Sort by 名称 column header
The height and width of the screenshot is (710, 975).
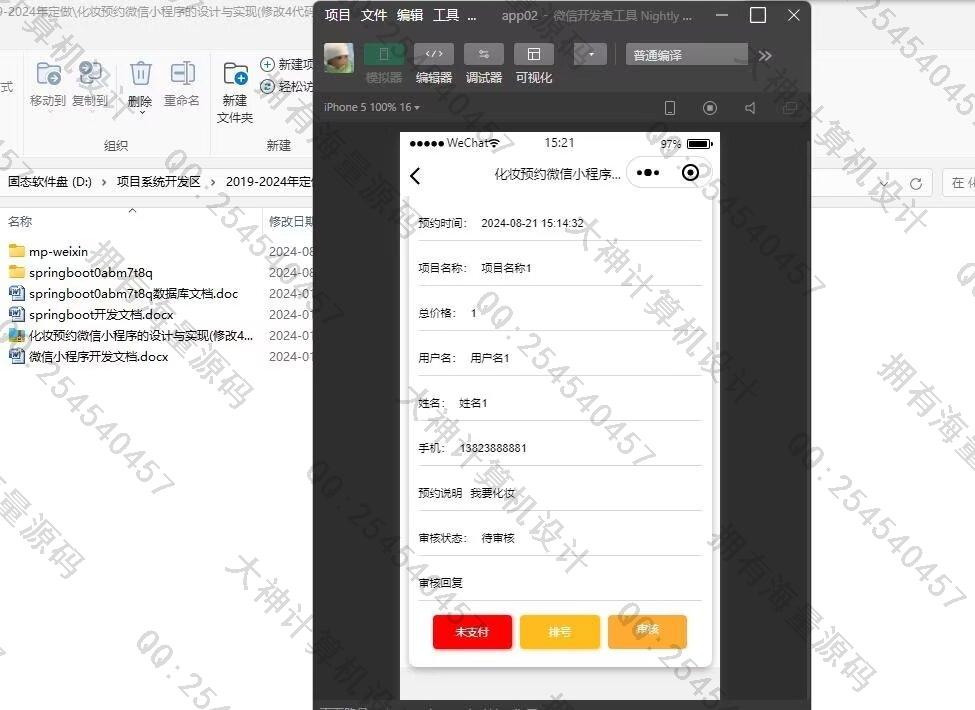(20, 221)
